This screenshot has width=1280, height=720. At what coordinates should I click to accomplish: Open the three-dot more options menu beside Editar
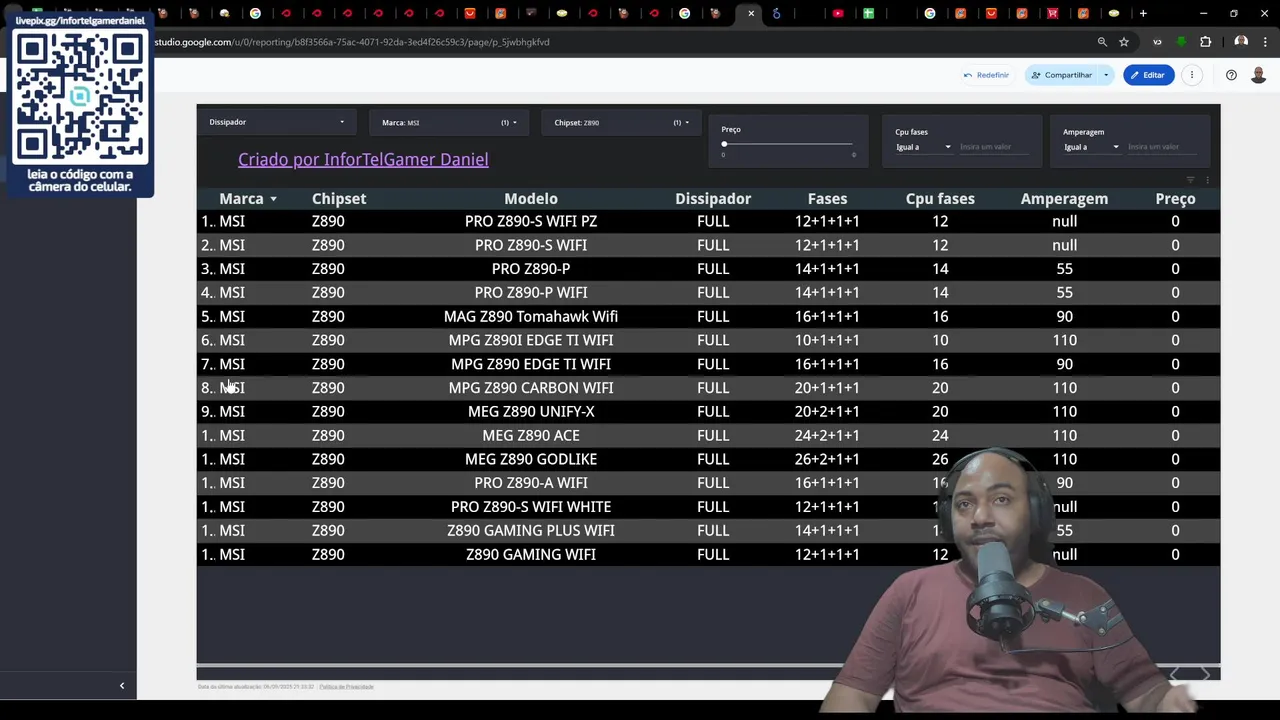(x=1192, y=75)
